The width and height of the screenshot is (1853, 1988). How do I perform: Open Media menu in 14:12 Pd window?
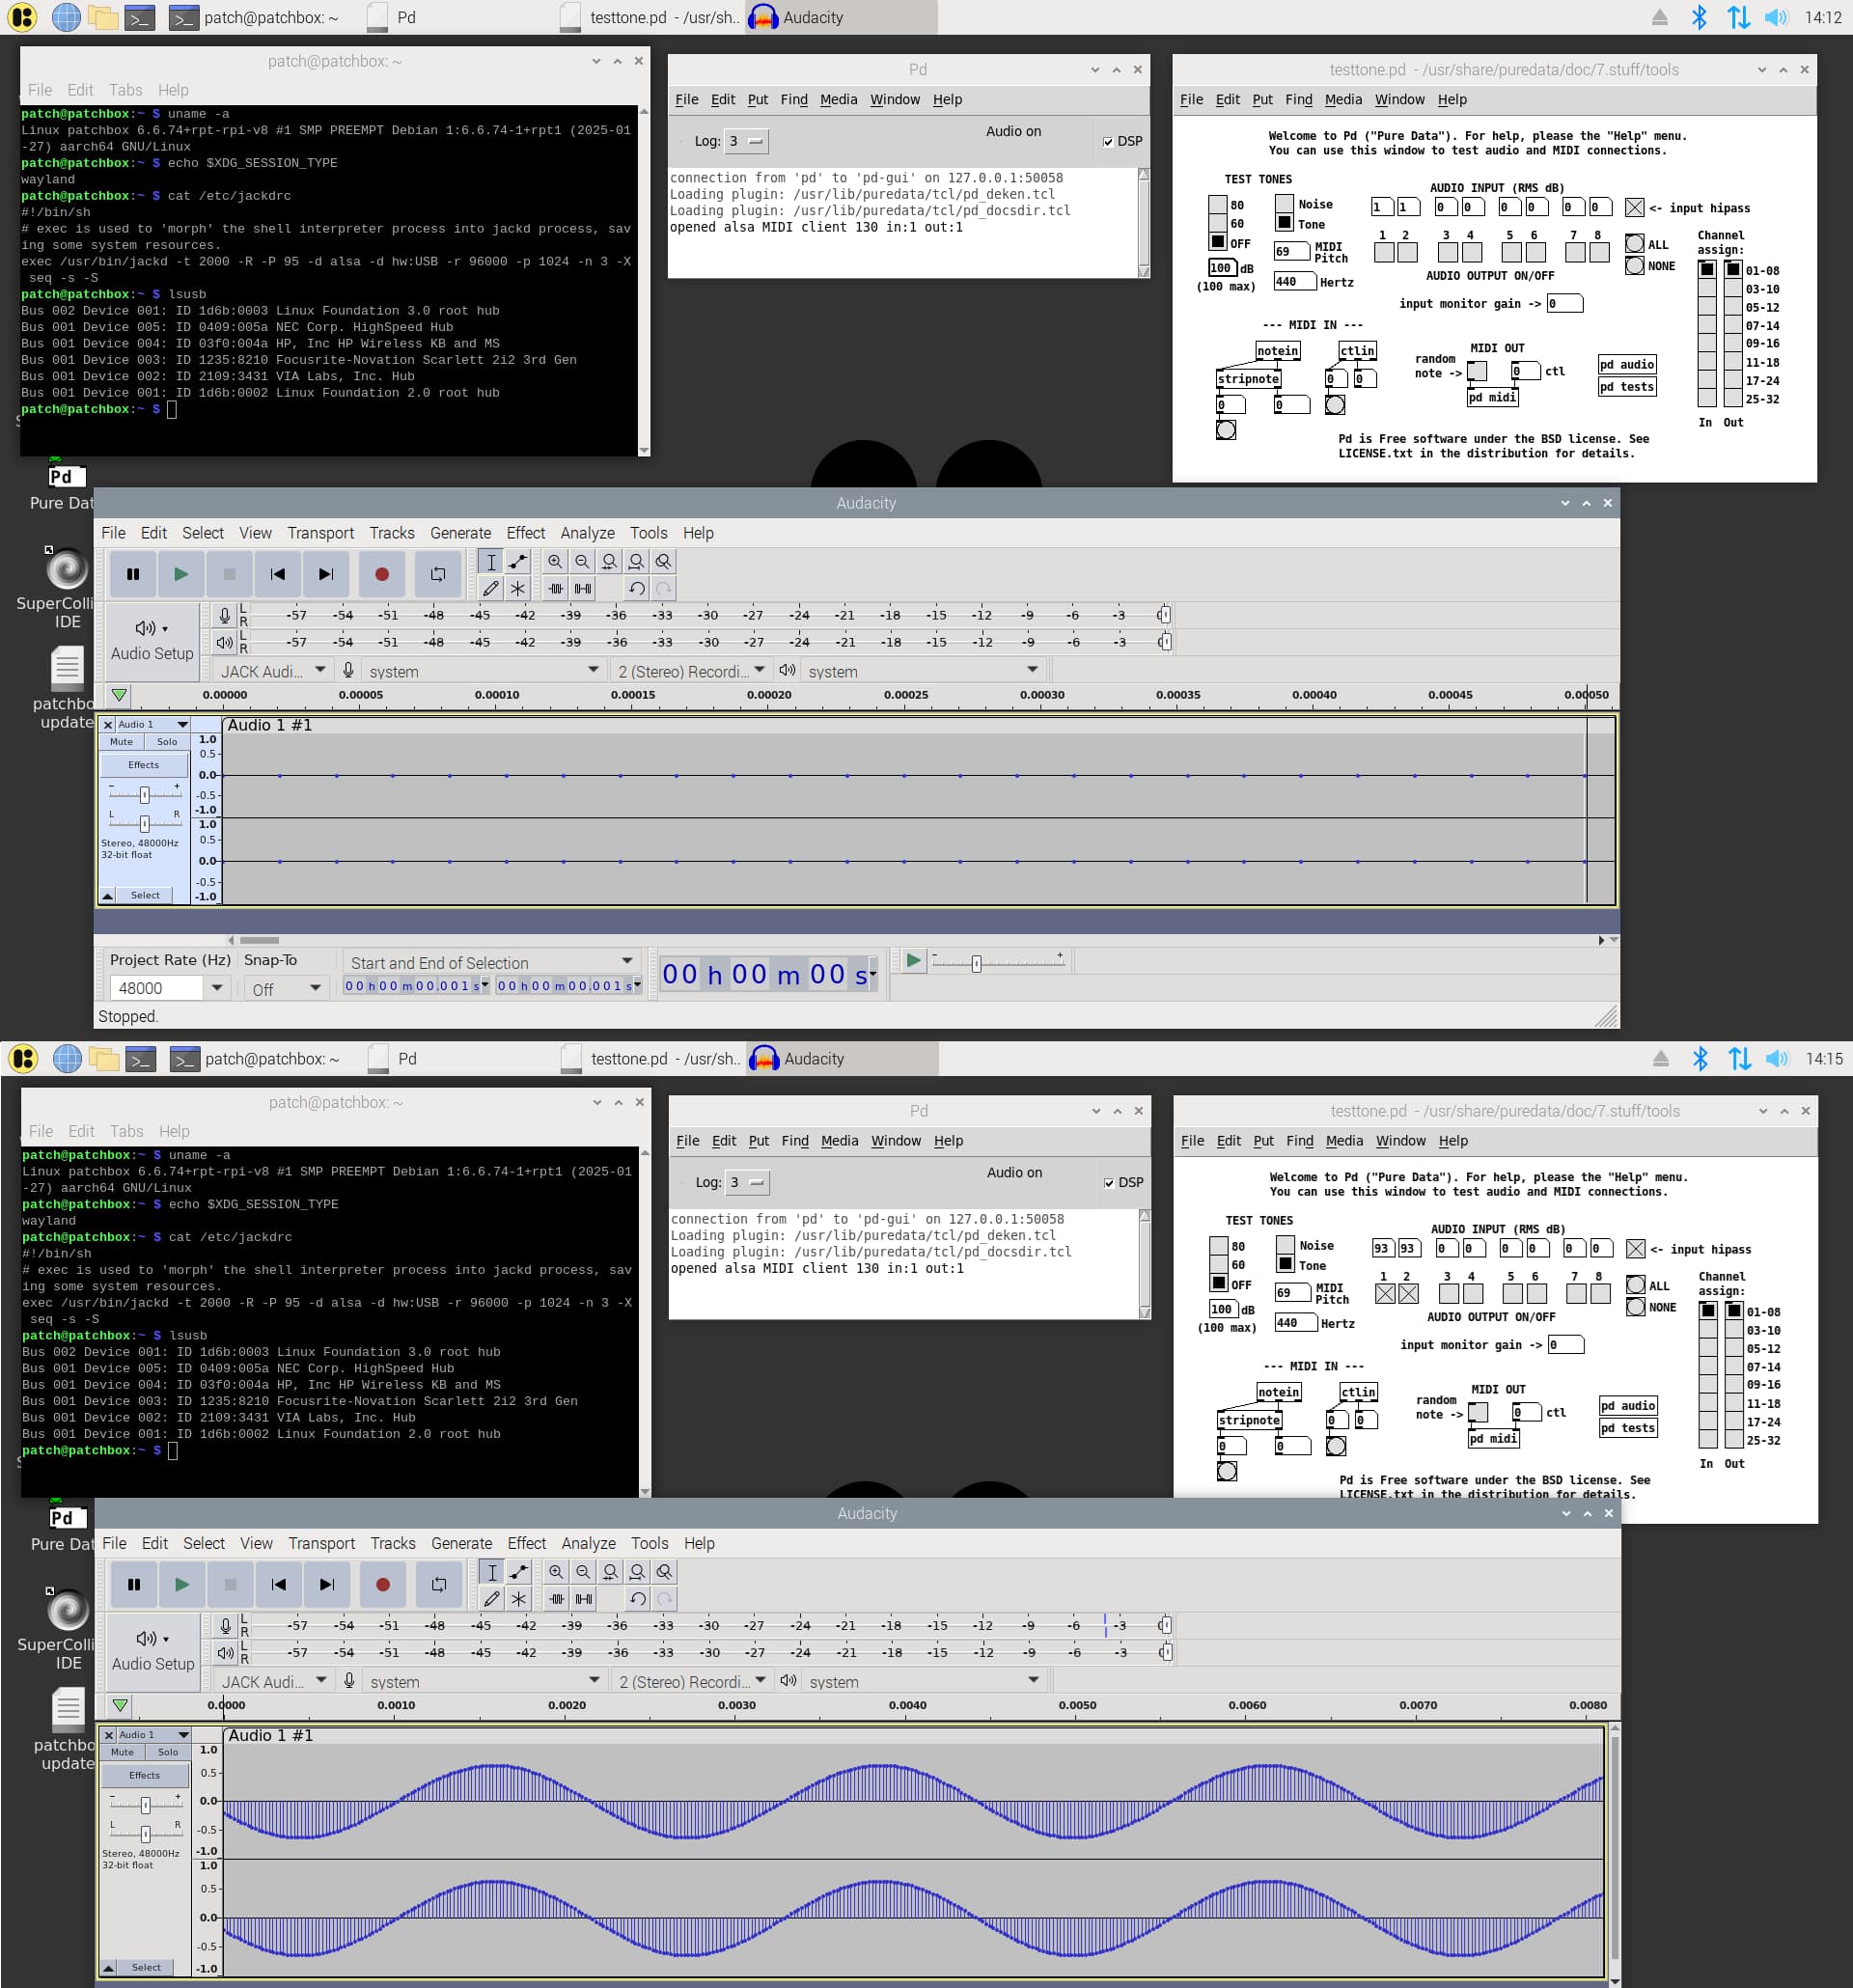tap(838, 99)
